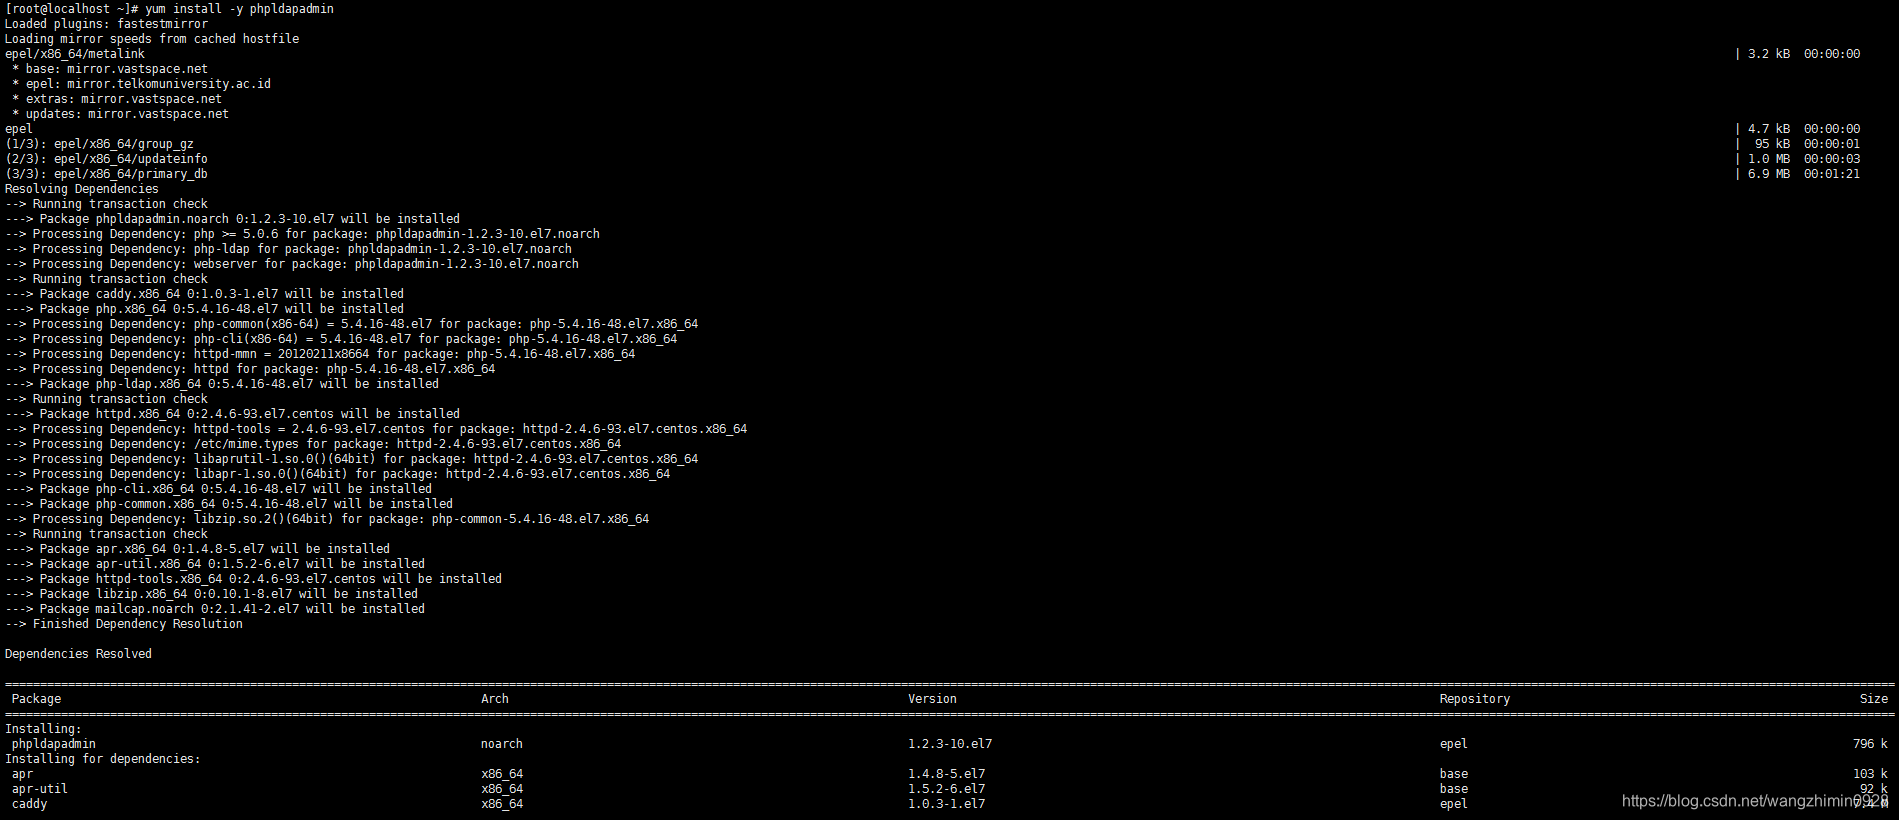Viewport: 1899px width, 820px height.
Task: Click the '3.2 kB 00:00:00' metalink stat
Action: [1804, 54]
